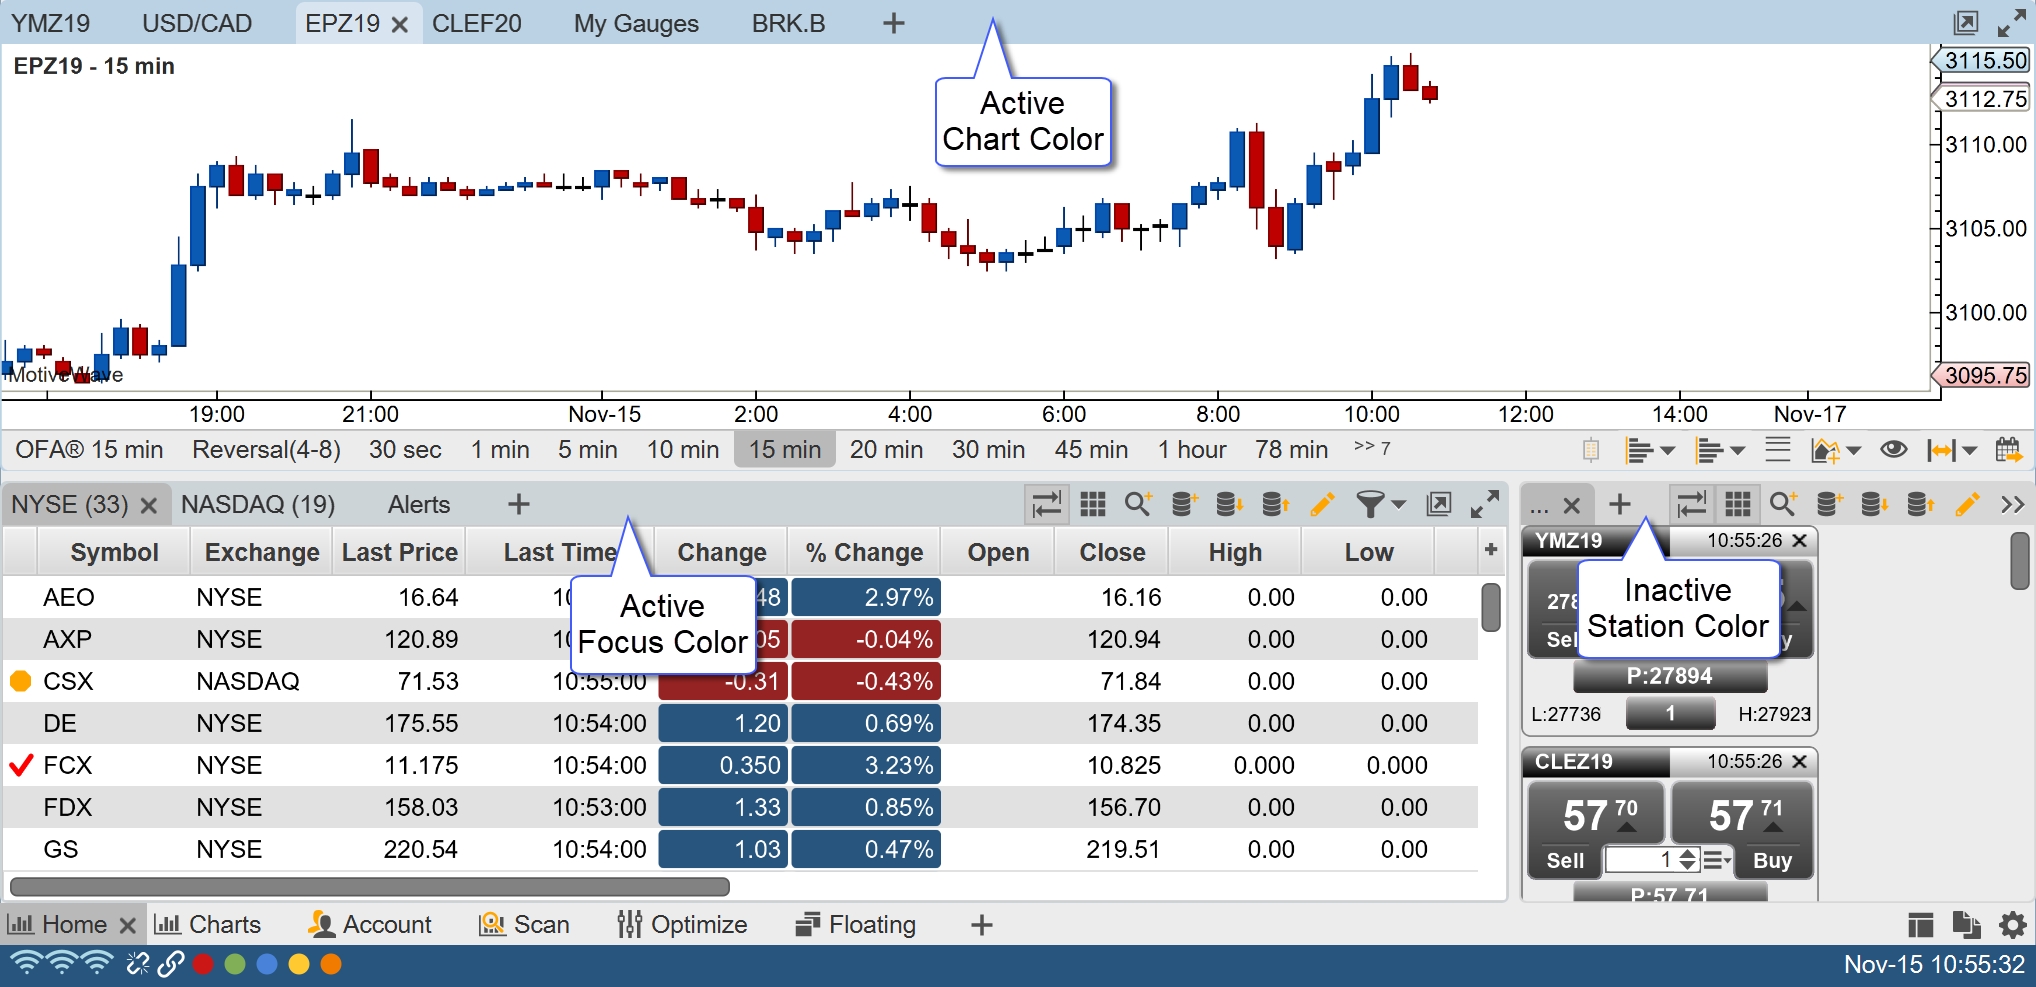Select the 1 hour bar size button
Viewport: 2036px width, 987px height.
[1192, 450]
